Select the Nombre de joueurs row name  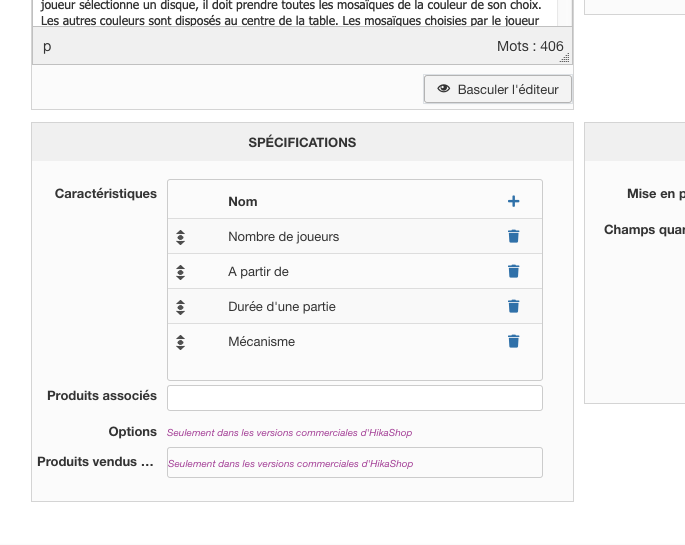coord(283,237)
